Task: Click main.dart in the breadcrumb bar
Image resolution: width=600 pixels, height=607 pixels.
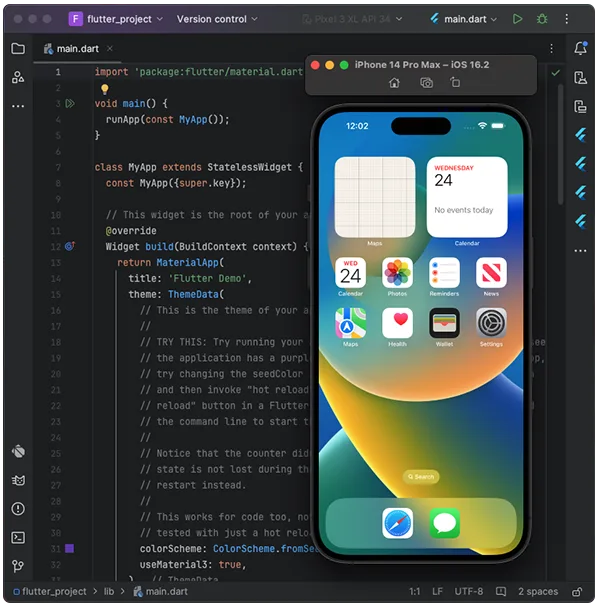Action: pos(161,592)
